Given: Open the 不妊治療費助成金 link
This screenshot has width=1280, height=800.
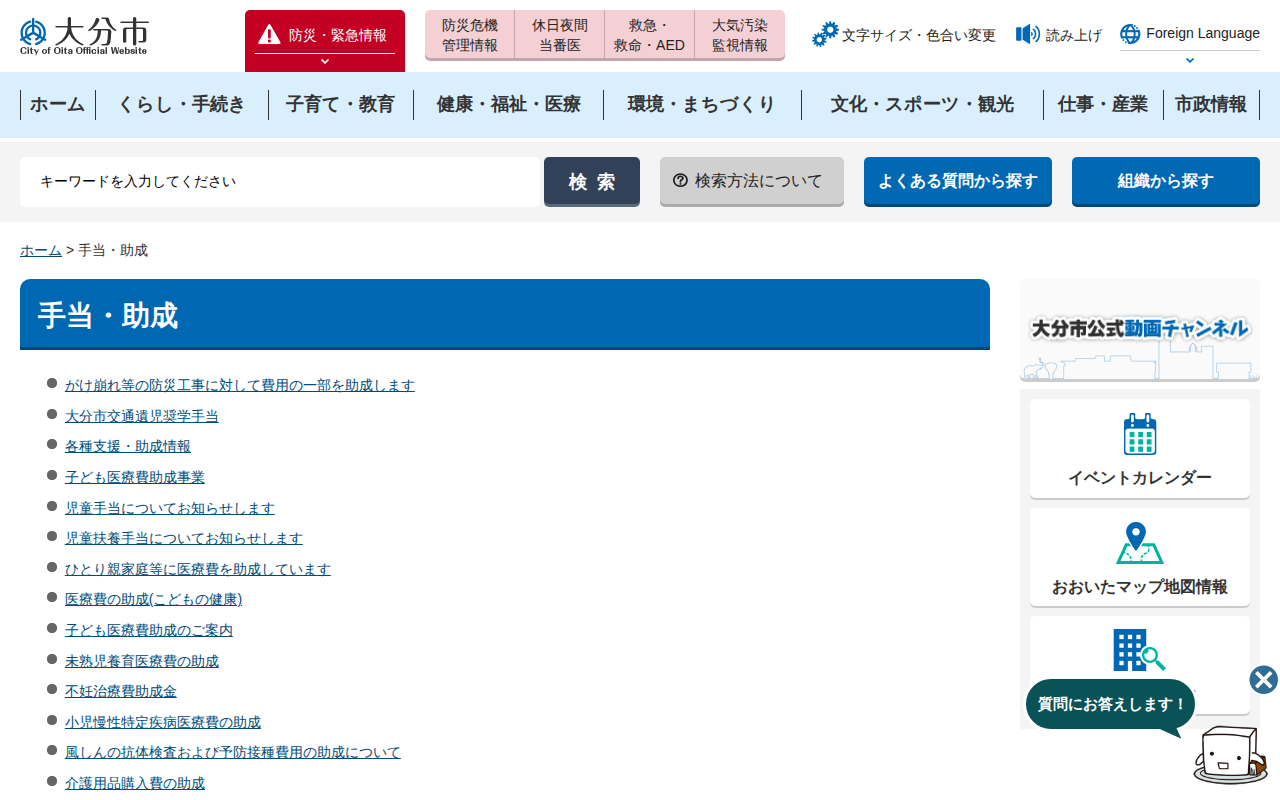Looking at the screenshot, I should point(121,691).
